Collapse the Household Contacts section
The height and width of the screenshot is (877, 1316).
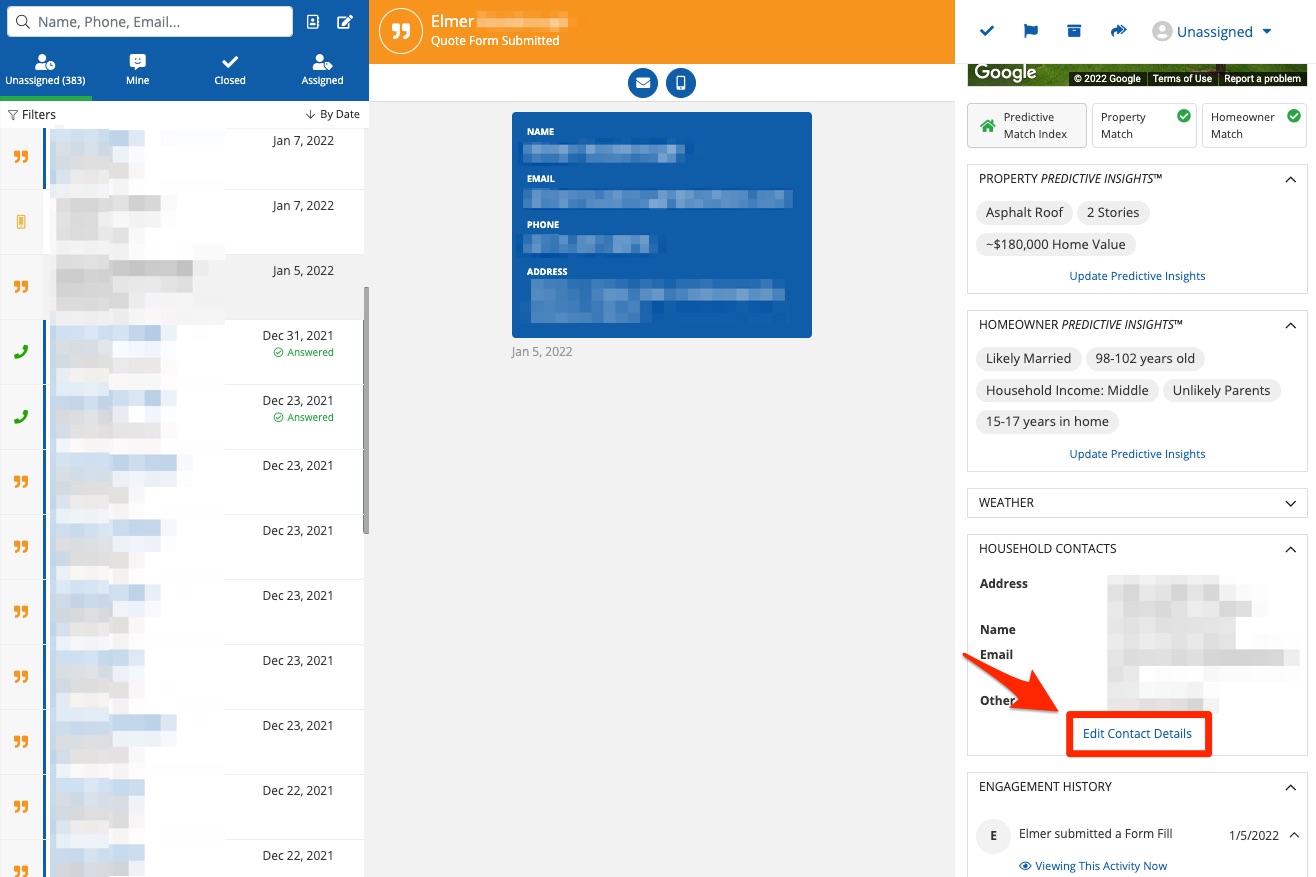(x=1290, y=549)
